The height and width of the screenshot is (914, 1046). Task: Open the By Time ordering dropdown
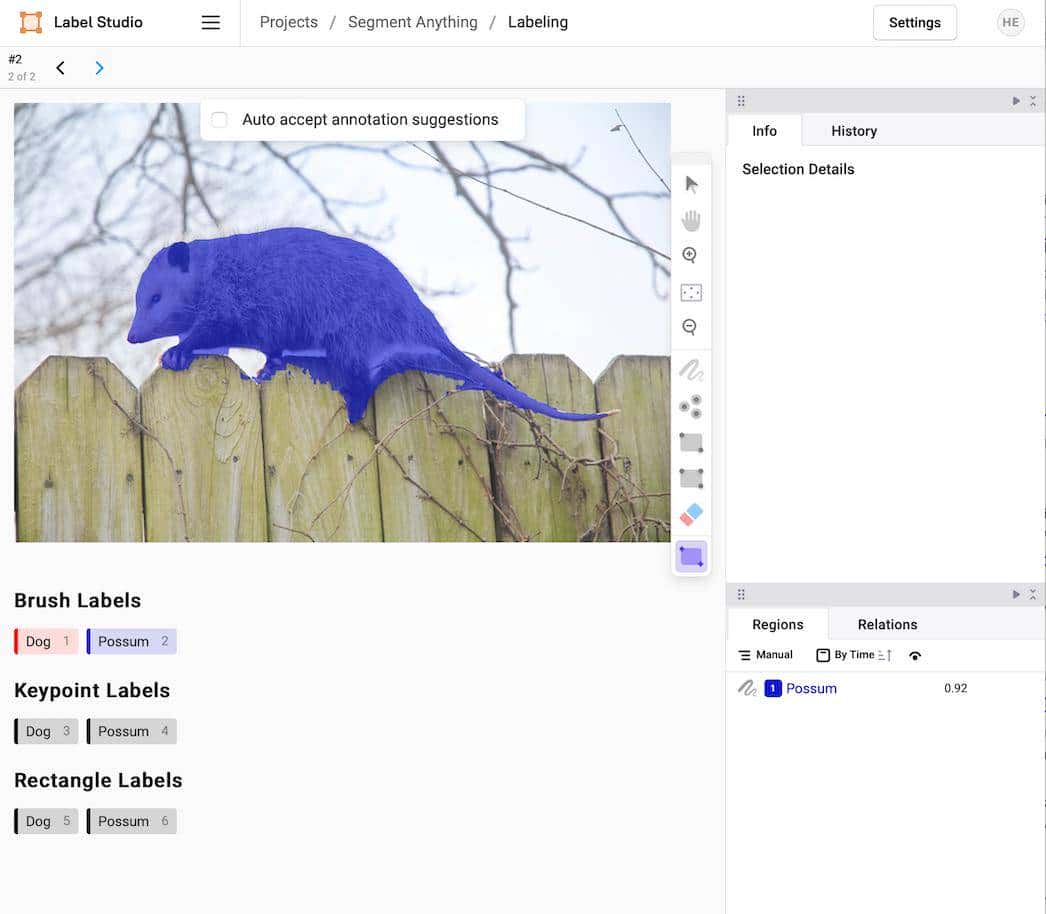pos(844,655)
